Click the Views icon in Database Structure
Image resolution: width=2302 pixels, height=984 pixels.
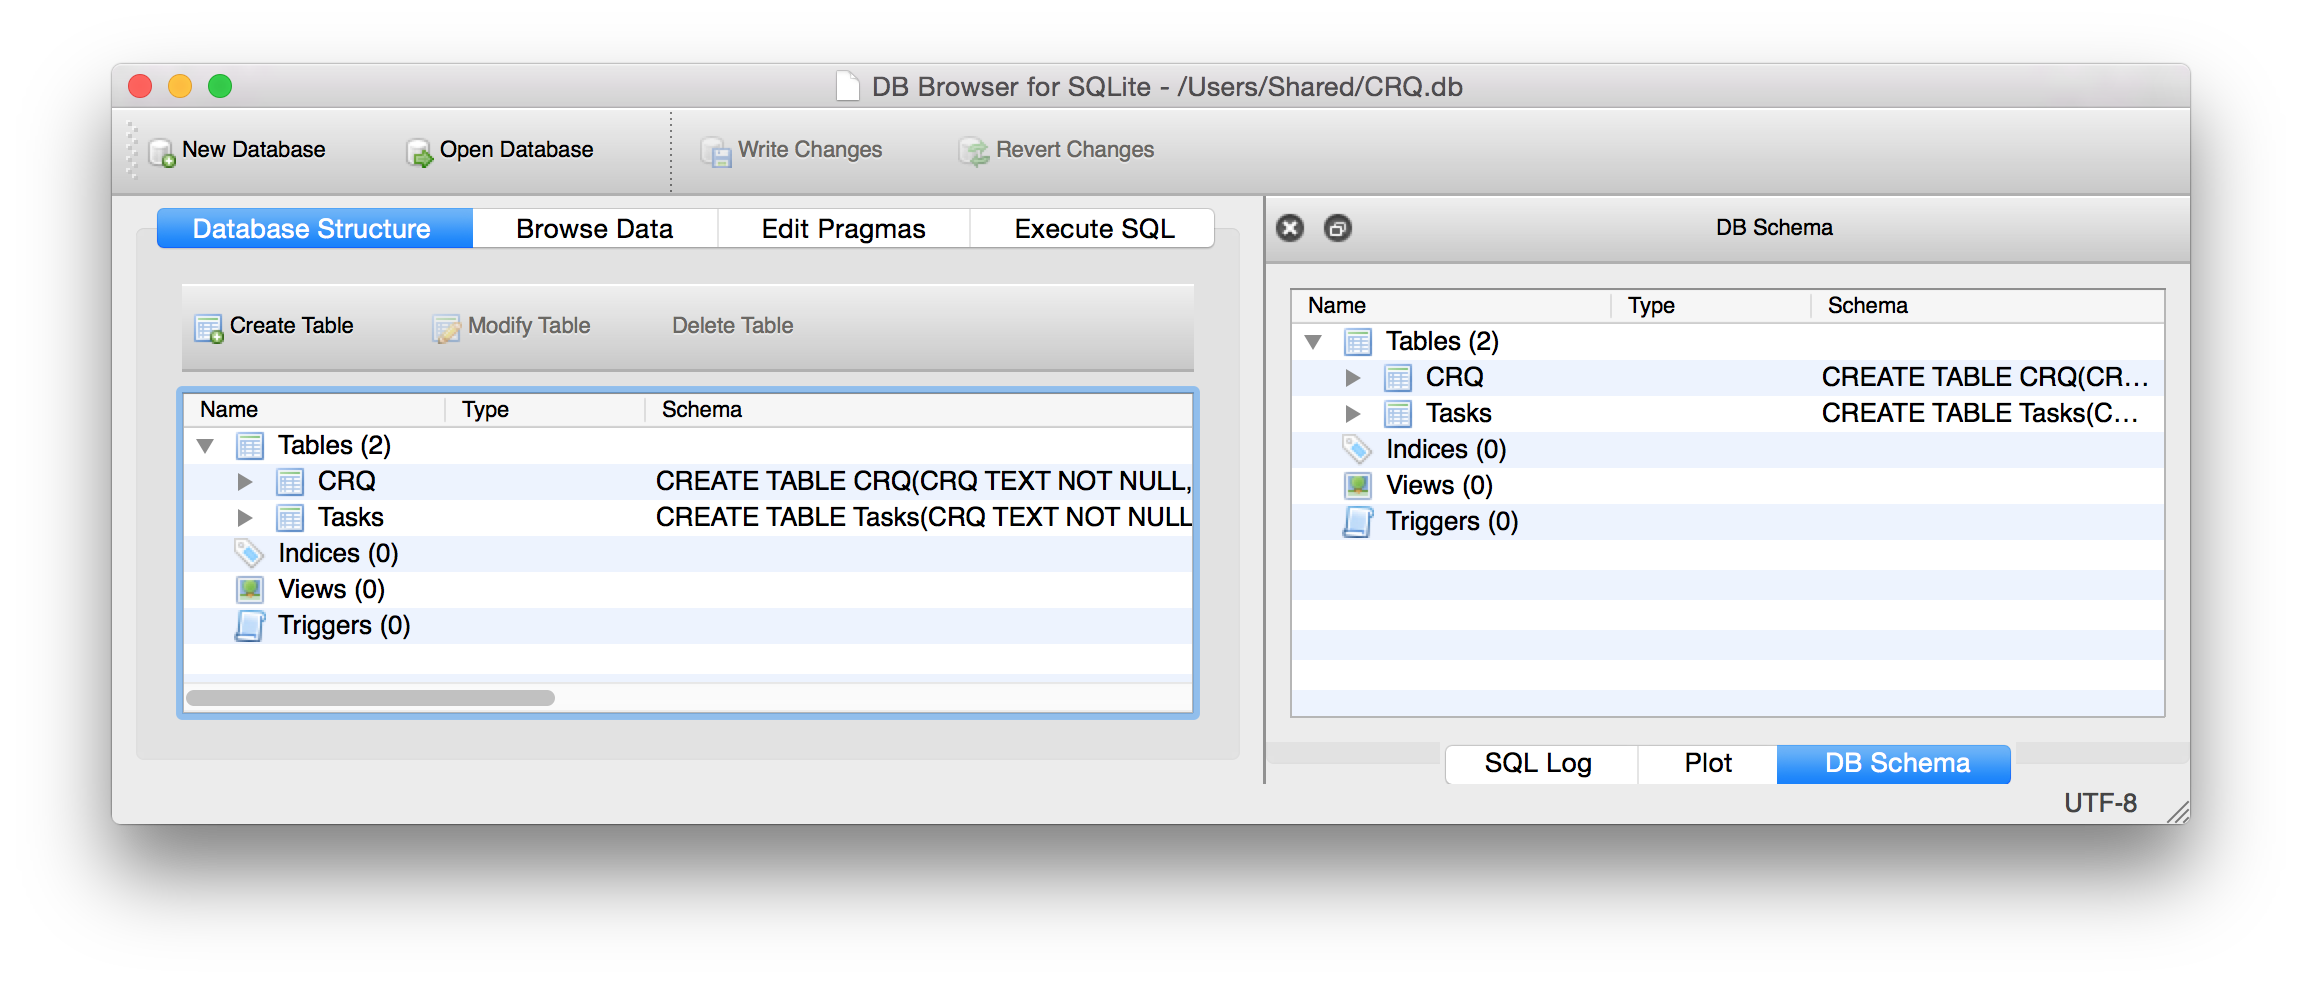248,589
